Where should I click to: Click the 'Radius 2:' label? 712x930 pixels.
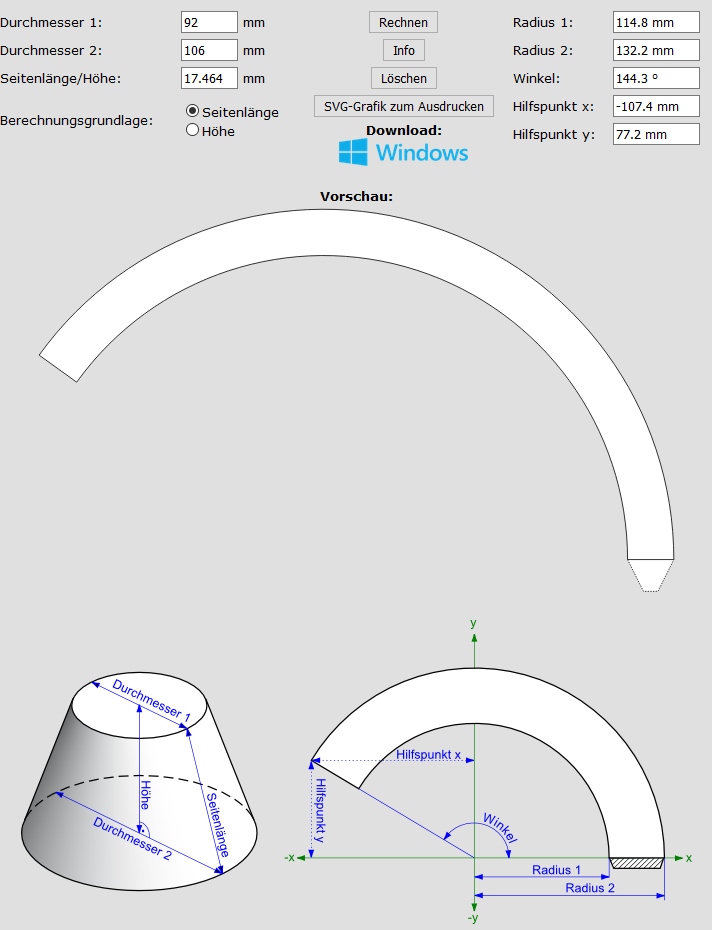pyautogui.click(x=543, y=50)
